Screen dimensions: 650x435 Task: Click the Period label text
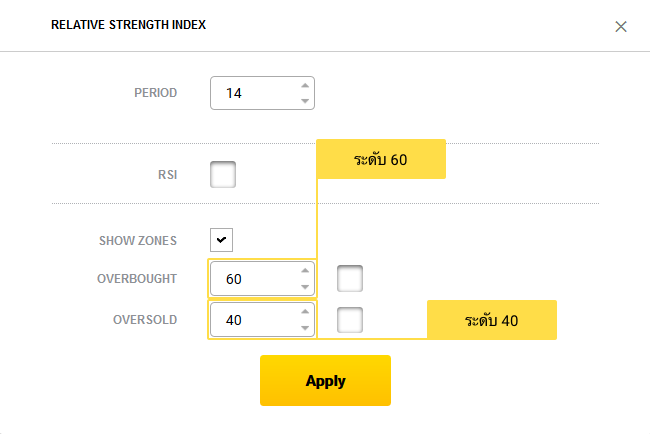(x=155, y=93)
